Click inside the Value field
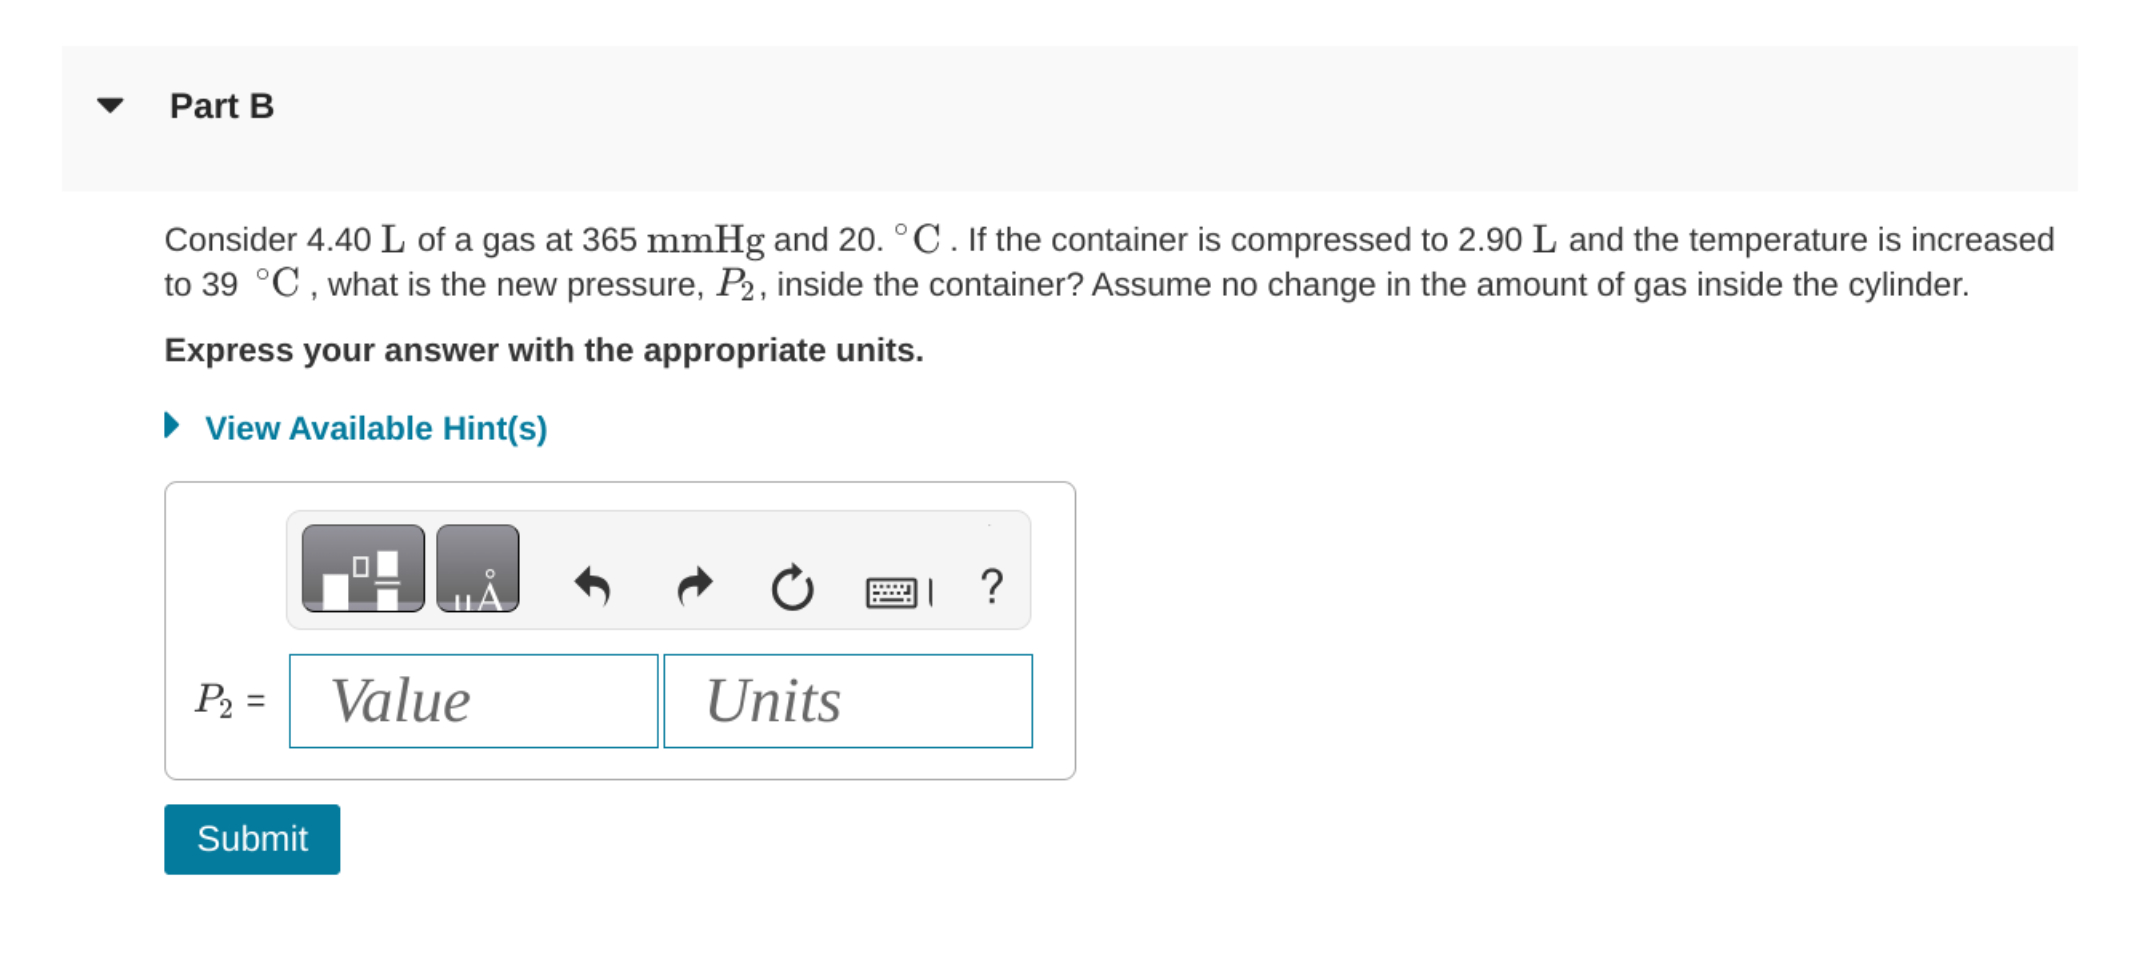2145x964 pixels. point(472,700)
